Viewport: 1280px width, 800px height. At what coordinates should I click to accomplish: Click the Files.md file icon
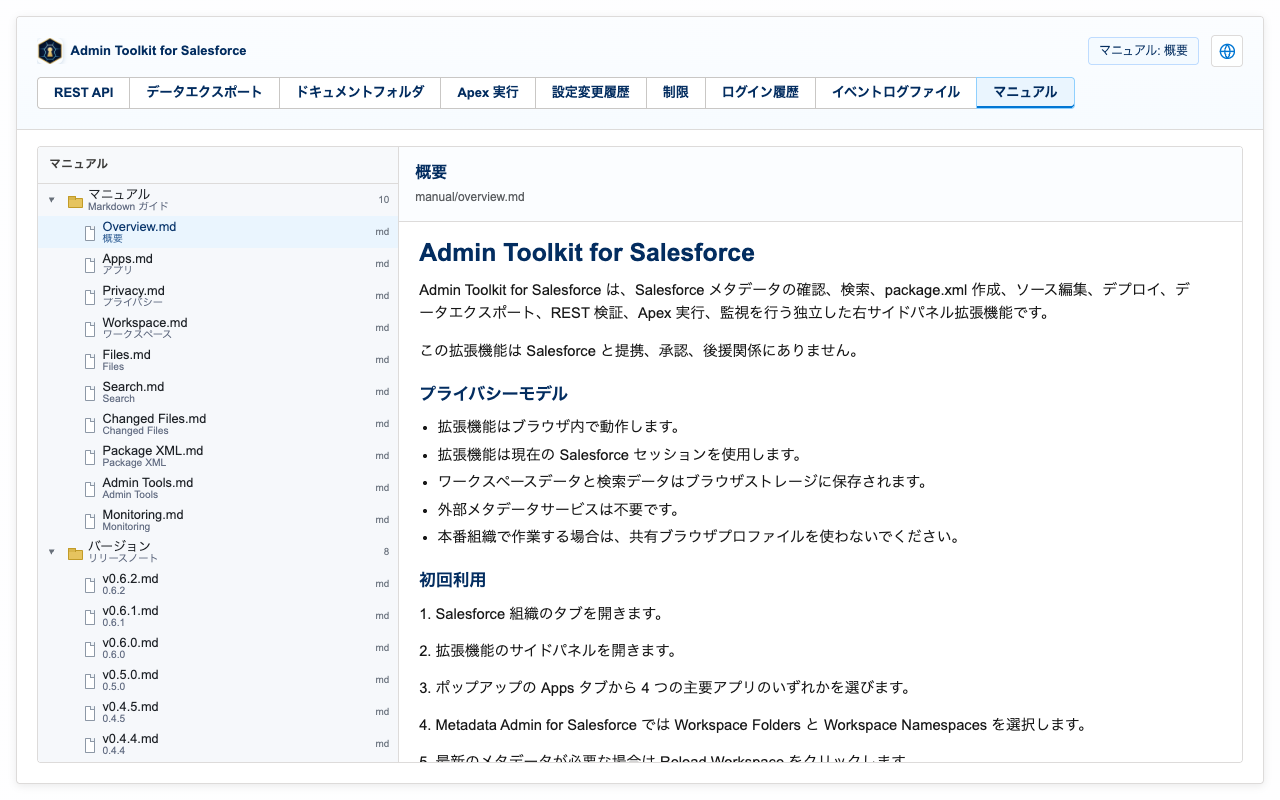(90, 360)
